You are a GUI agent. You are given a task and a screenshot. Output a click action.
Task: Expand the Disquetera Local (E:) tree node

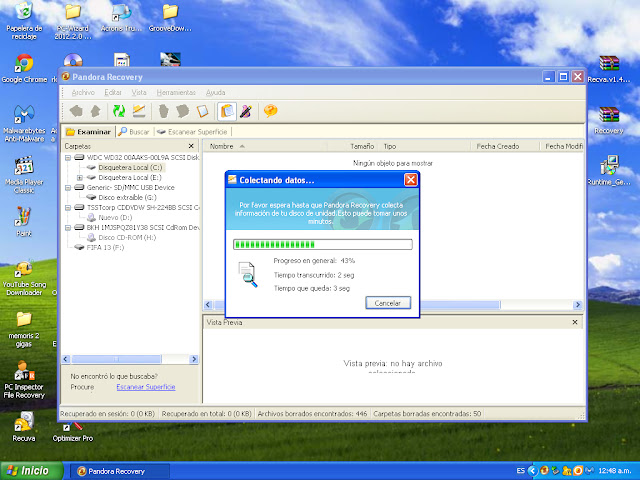pos(80,178)
